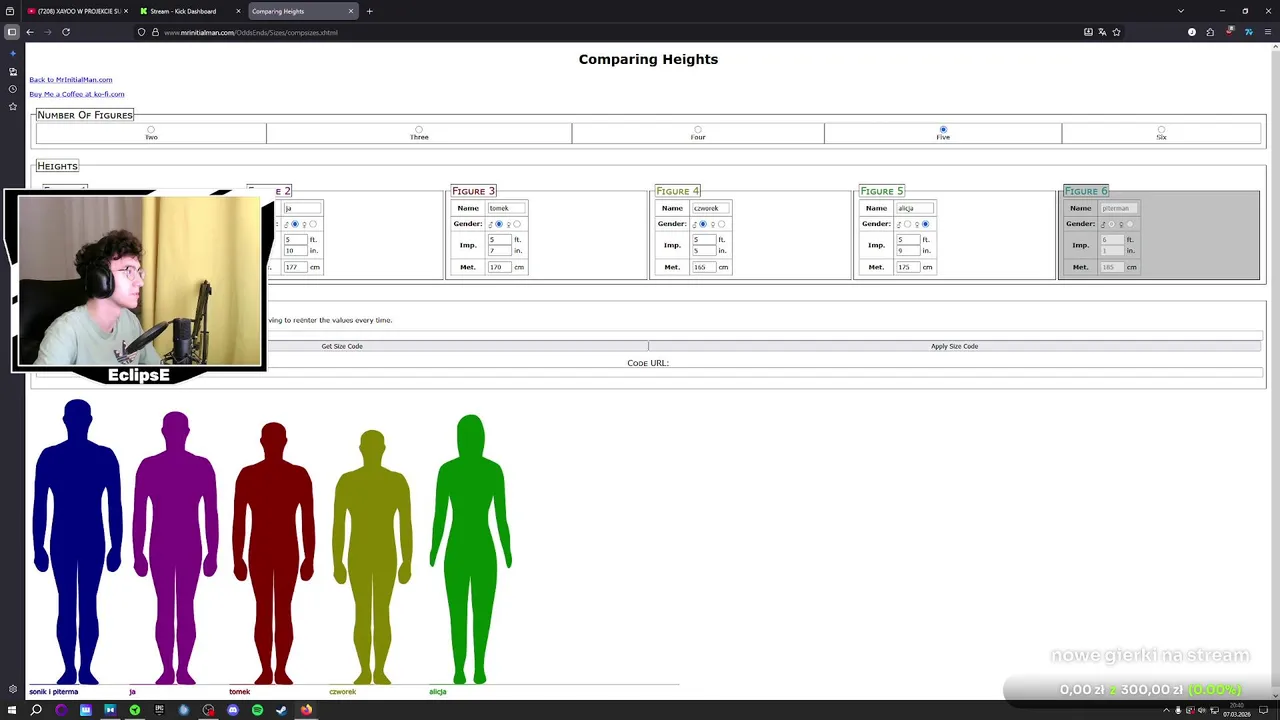Image resolution: width=1280 pixels, height=720 pixels.
Task: Click the 'Comparing Heights' page heading
Action: tap(648, 59)
